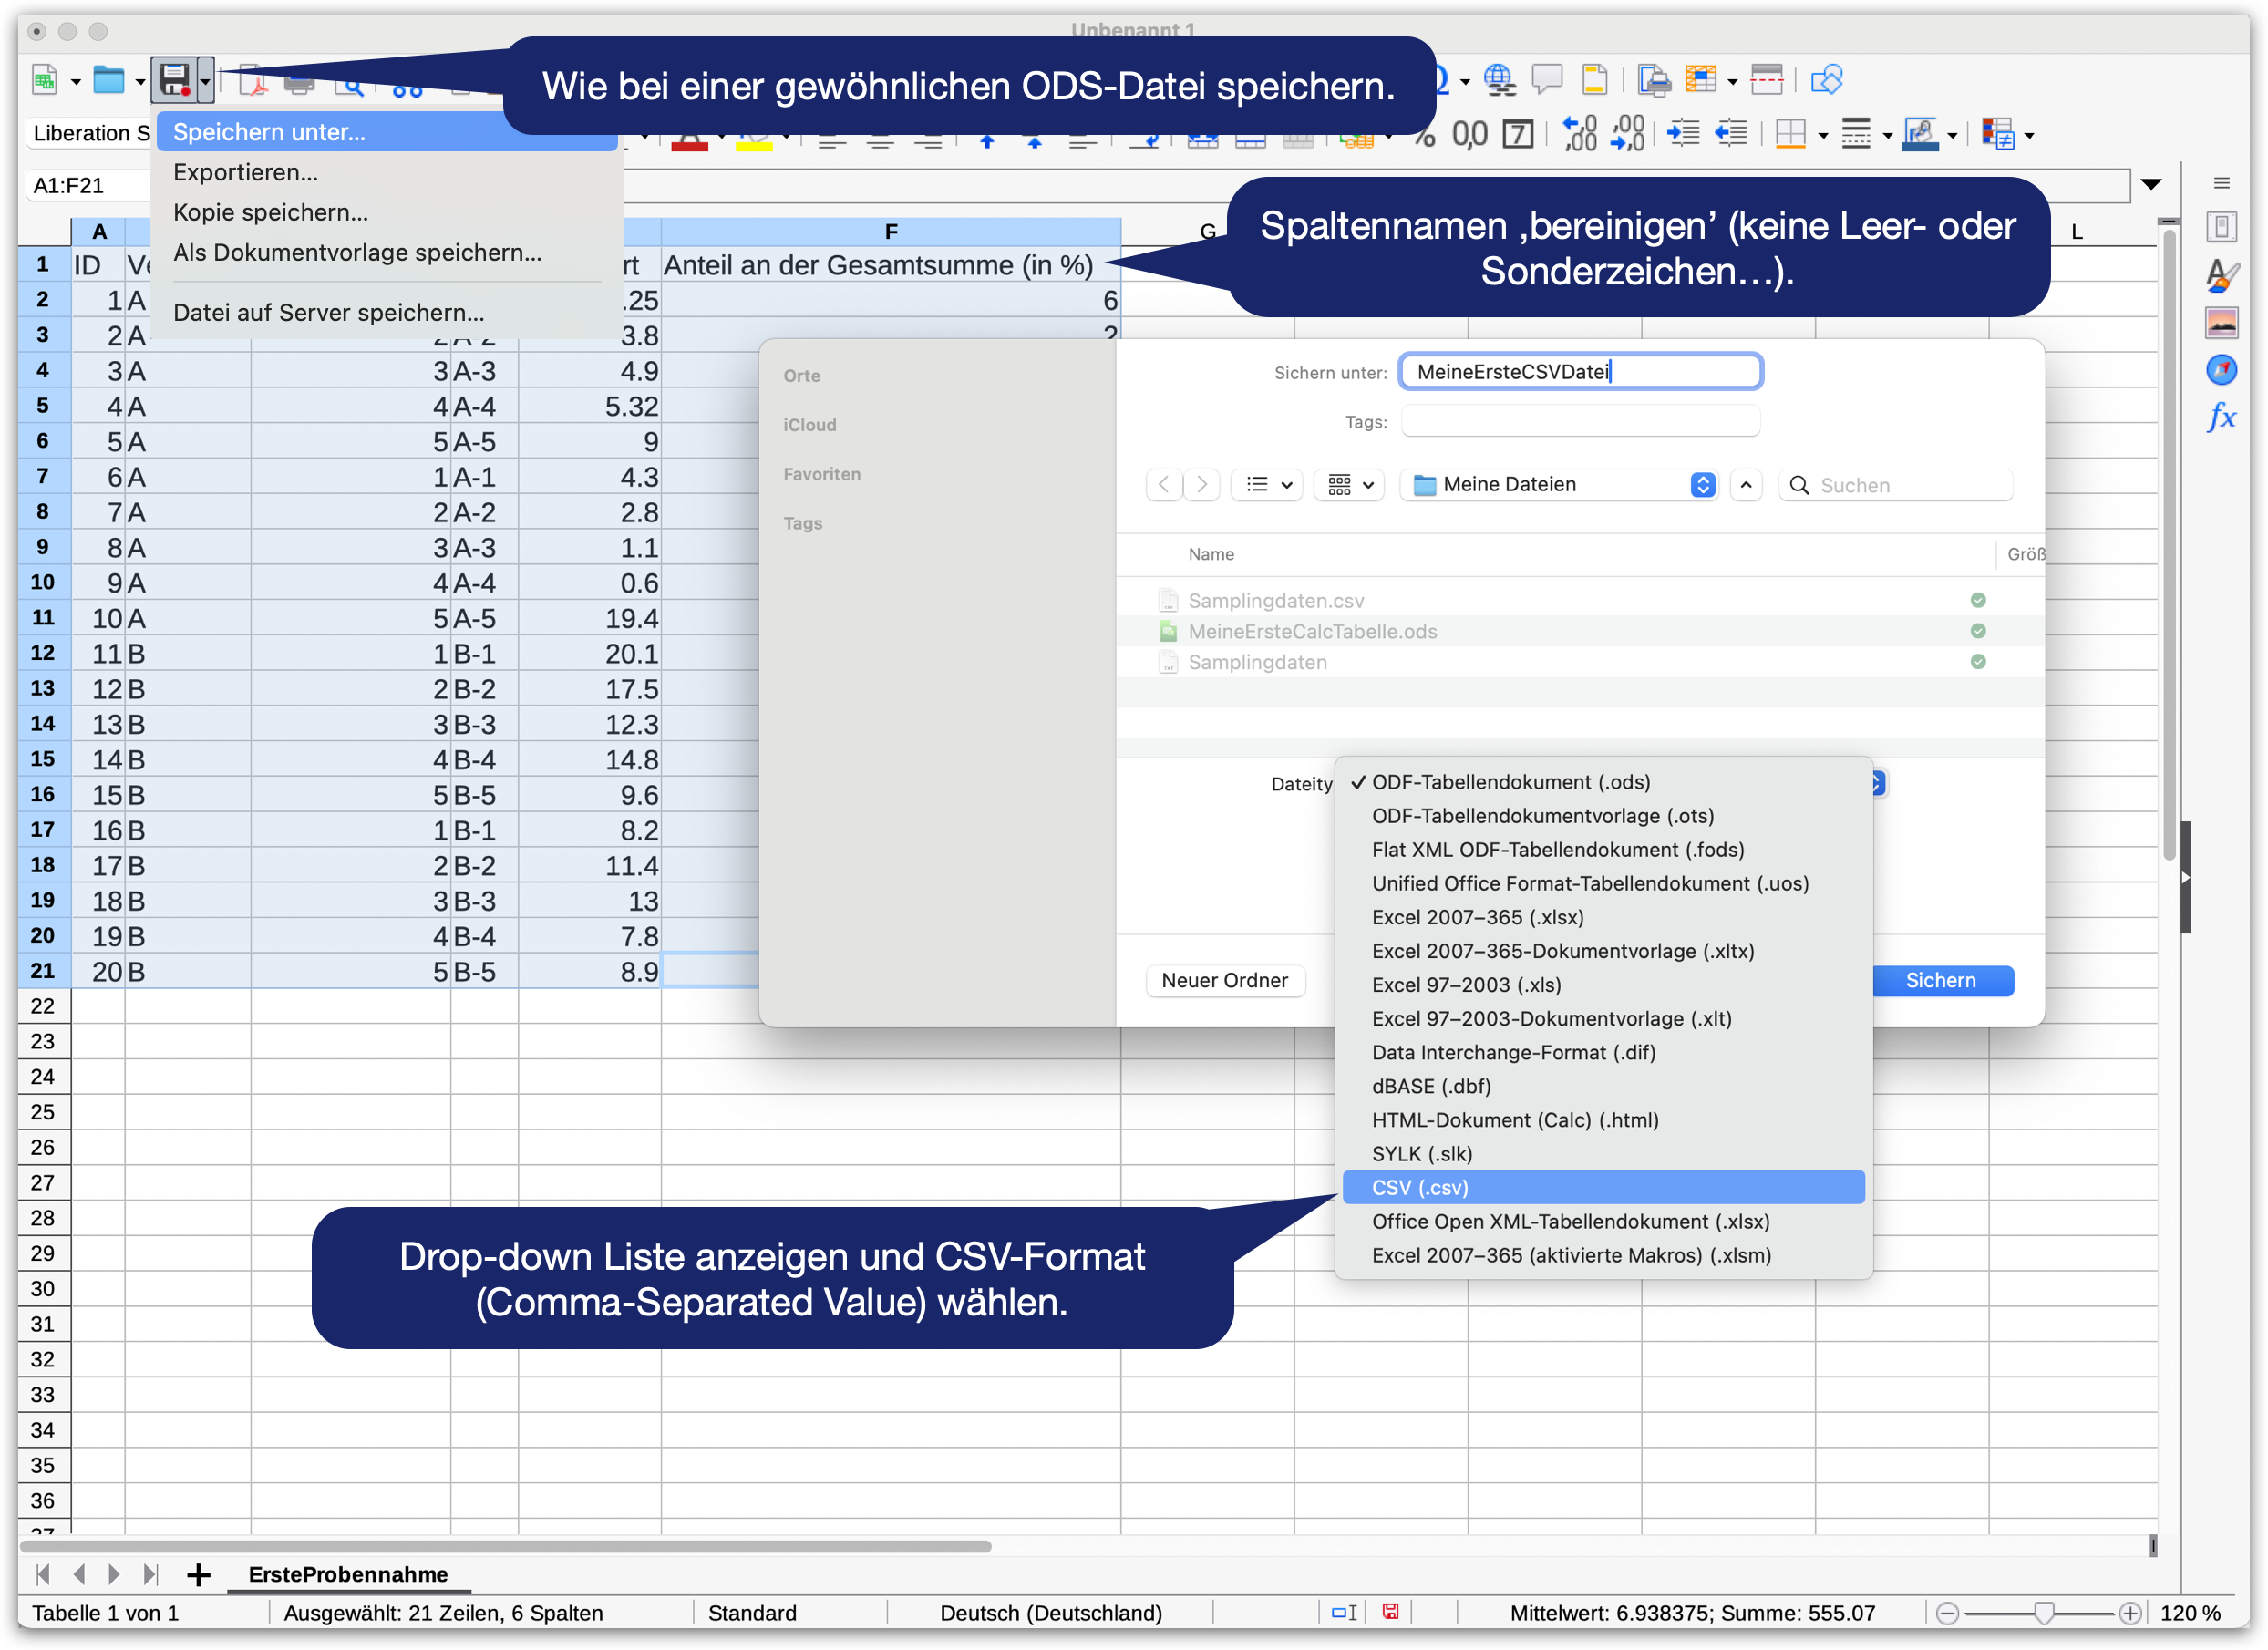Choose Exportieren... from the save menu

[x=245, y=172]
